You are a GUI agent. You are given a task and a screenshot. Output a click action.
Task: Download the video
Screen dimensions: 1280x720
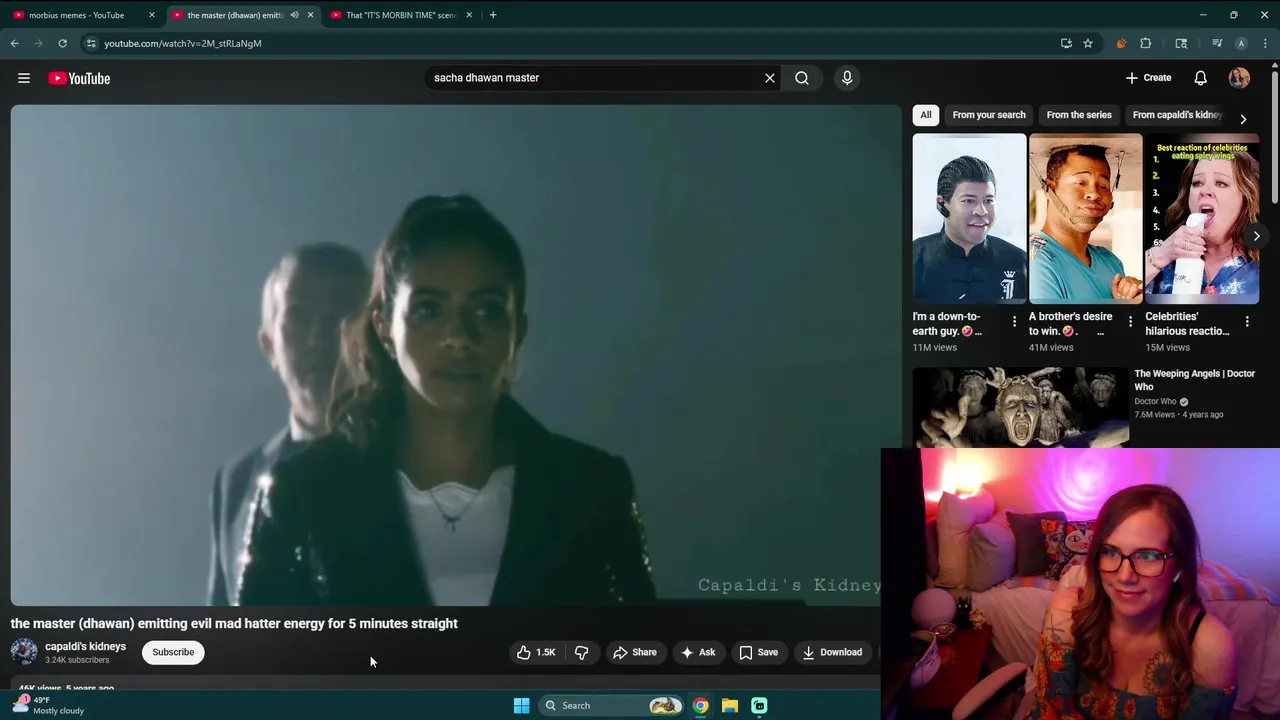click(832, 652)
